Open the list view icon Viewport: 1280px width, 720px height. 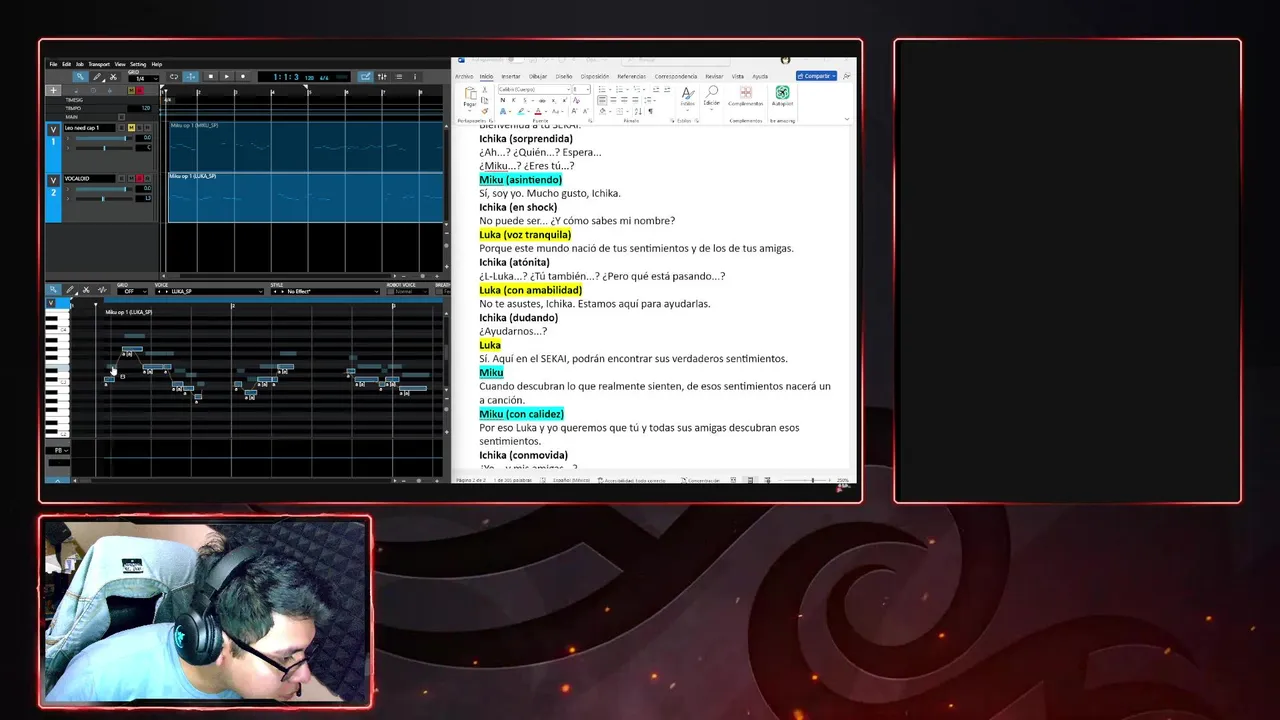coord(399,77)
